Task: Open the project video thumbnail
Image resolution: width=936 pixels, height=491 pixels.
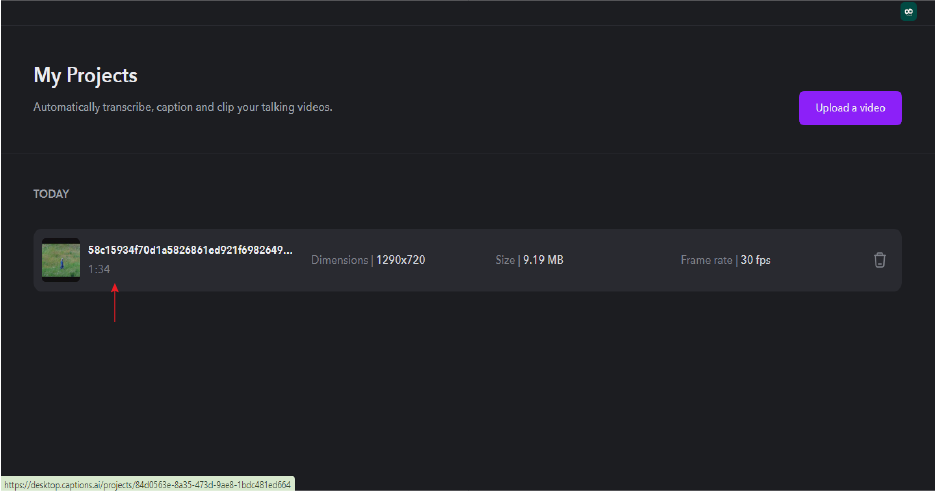Action: click(x=61, y=260)
